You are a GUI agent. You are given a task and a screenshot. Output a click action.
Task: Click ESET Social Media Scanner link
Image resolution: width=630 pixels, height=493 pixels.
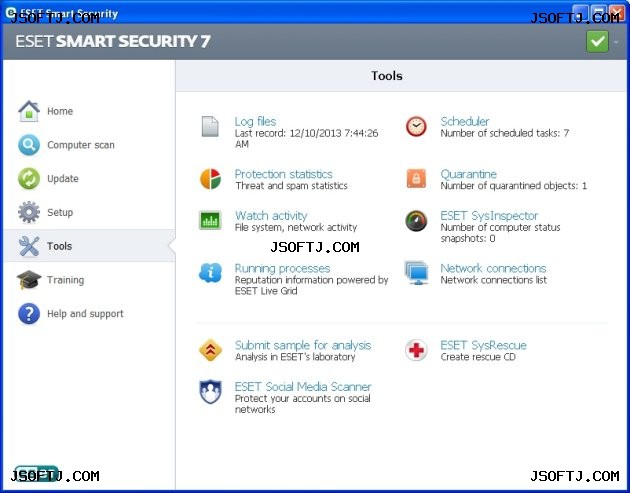click(x=303, y=387)
